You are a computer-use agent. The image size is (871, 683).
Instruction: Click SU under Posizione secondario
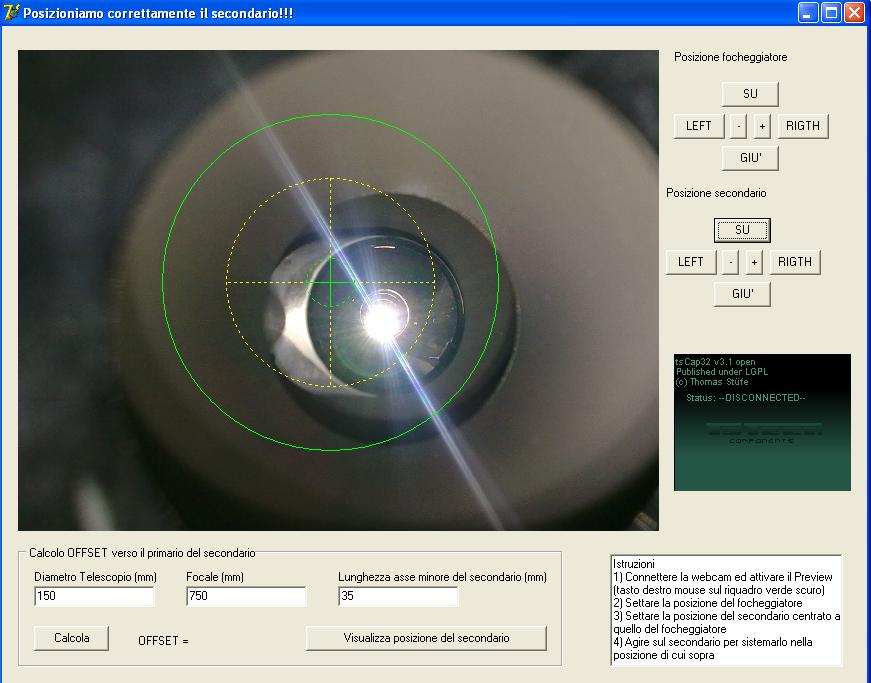click(x=742, y=230)
